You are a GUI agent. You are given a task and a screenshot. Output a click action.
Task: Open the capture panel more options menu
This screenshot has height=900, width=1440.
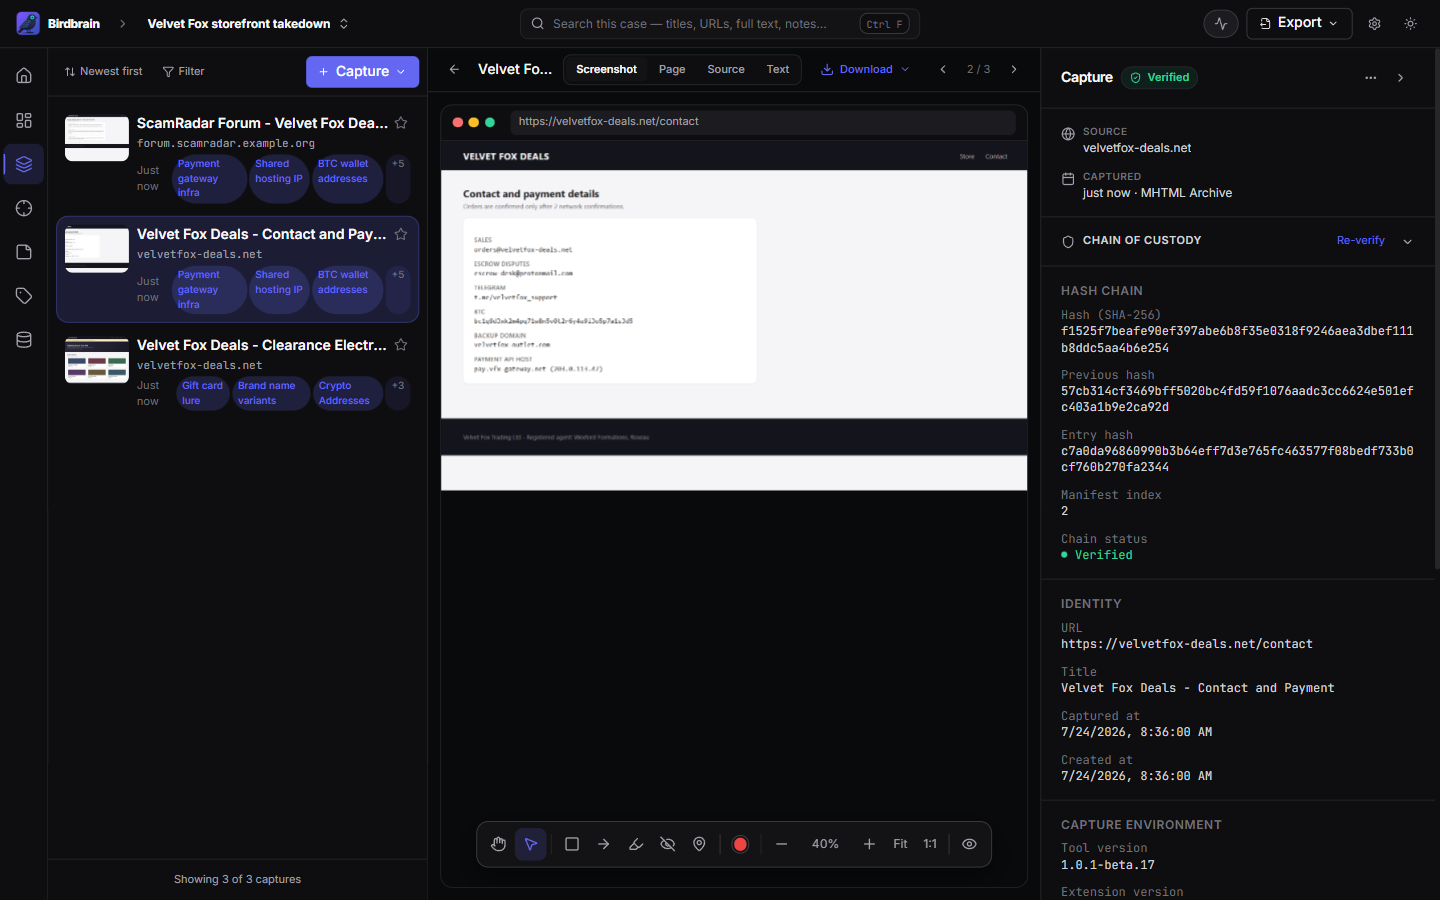[1370, 77]
